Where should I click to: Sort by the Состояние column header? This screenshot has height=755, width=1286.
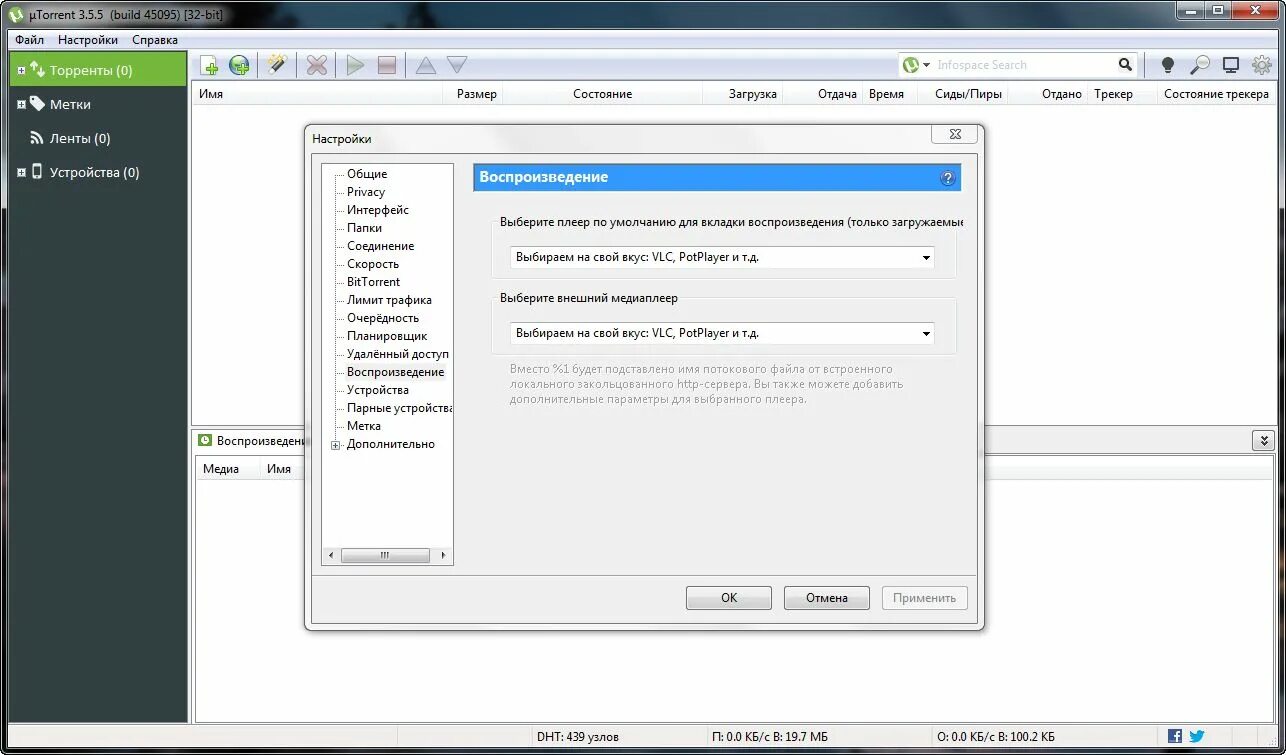603,94
